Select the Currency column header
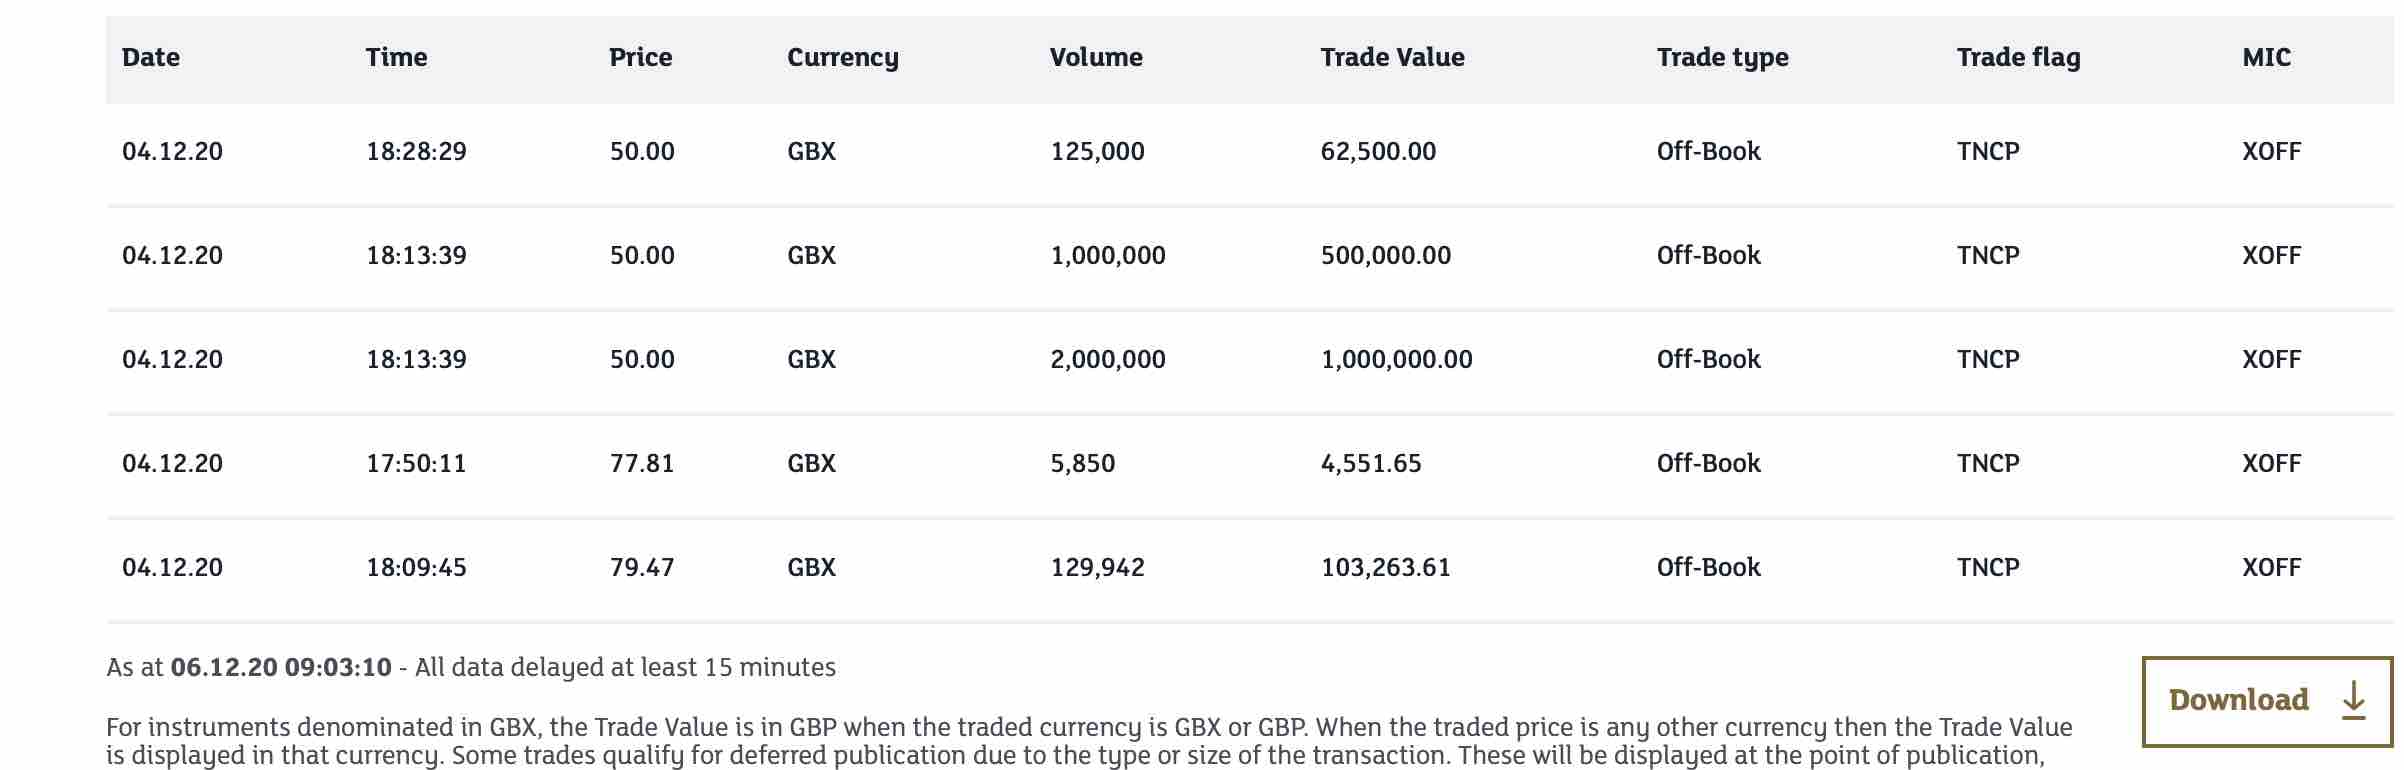 (842, 57)
